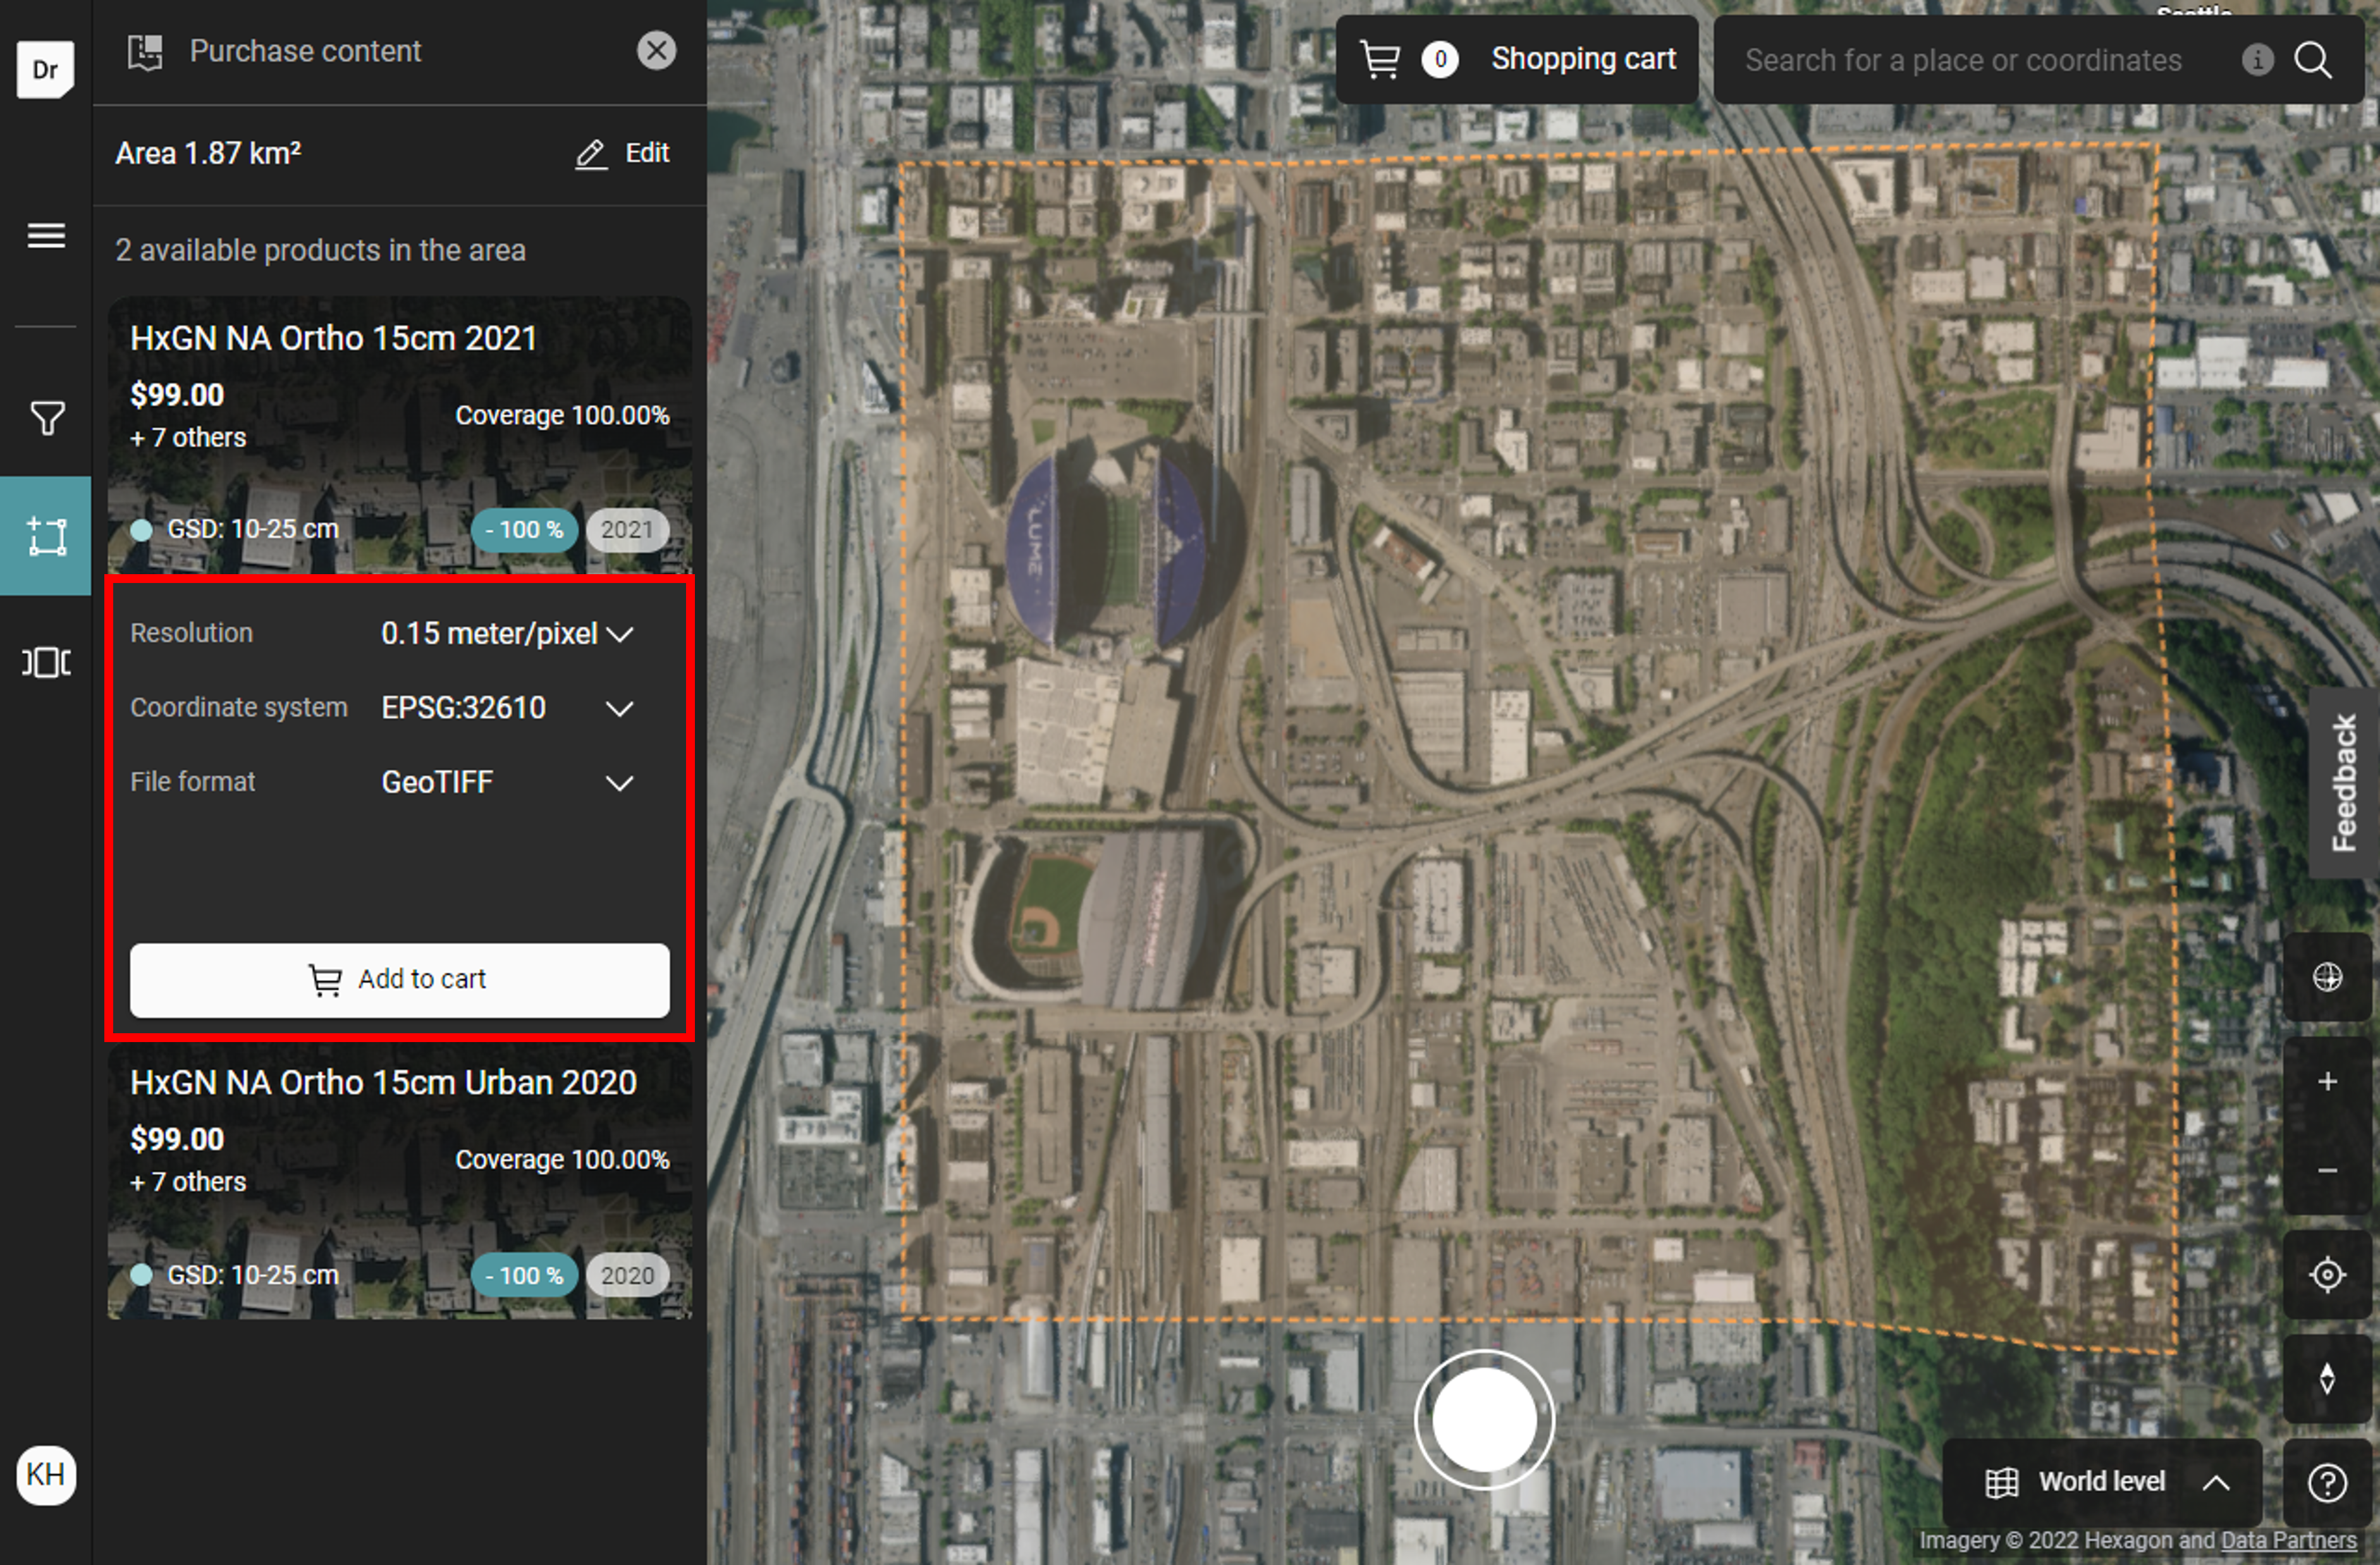Open the File format GeoTIFF dropdown

507,783
